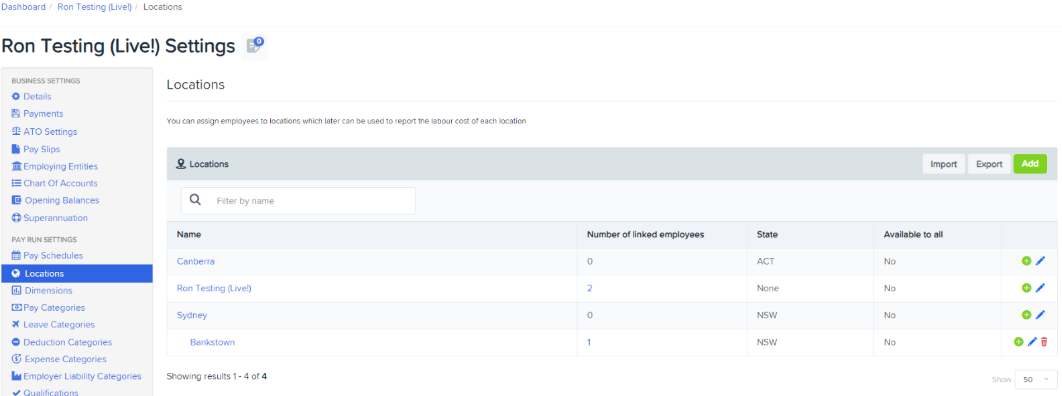Click the Import button
The height and width of the screenshot is (396, 1062).
tap(943, 164)
